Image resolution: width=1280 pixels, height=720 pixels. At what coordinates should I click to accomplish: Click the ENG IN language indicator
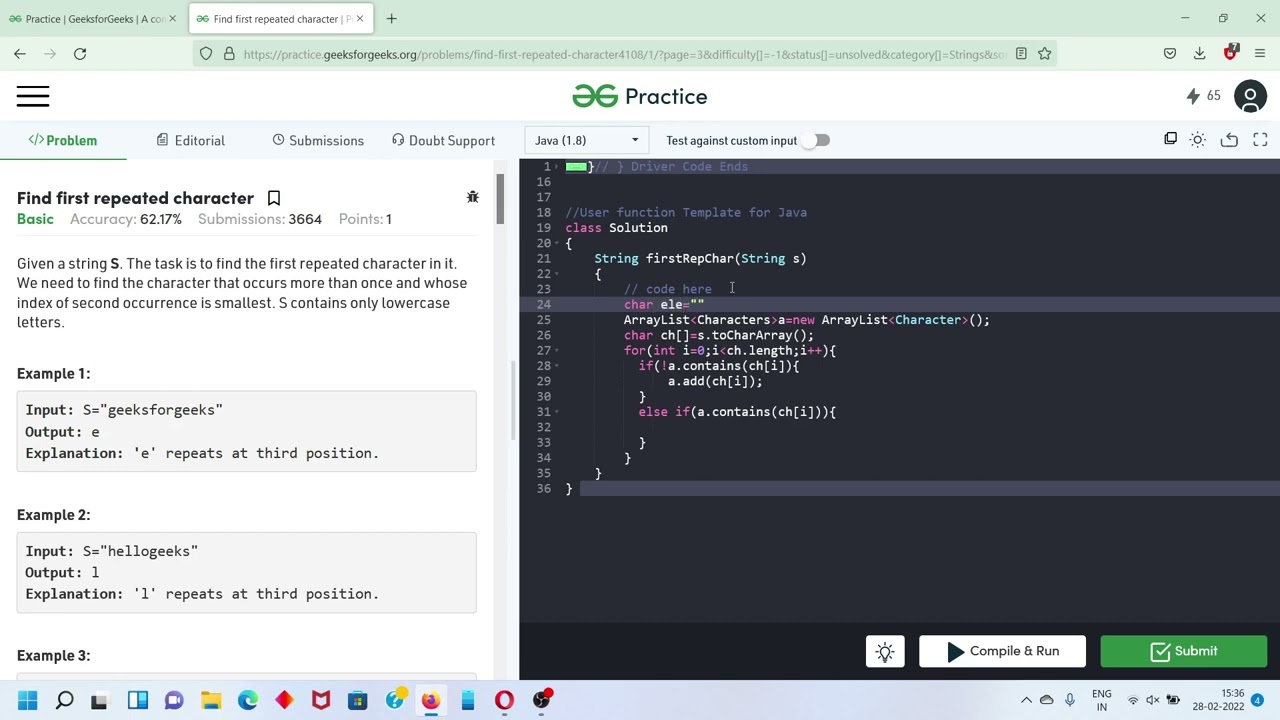1101,700
